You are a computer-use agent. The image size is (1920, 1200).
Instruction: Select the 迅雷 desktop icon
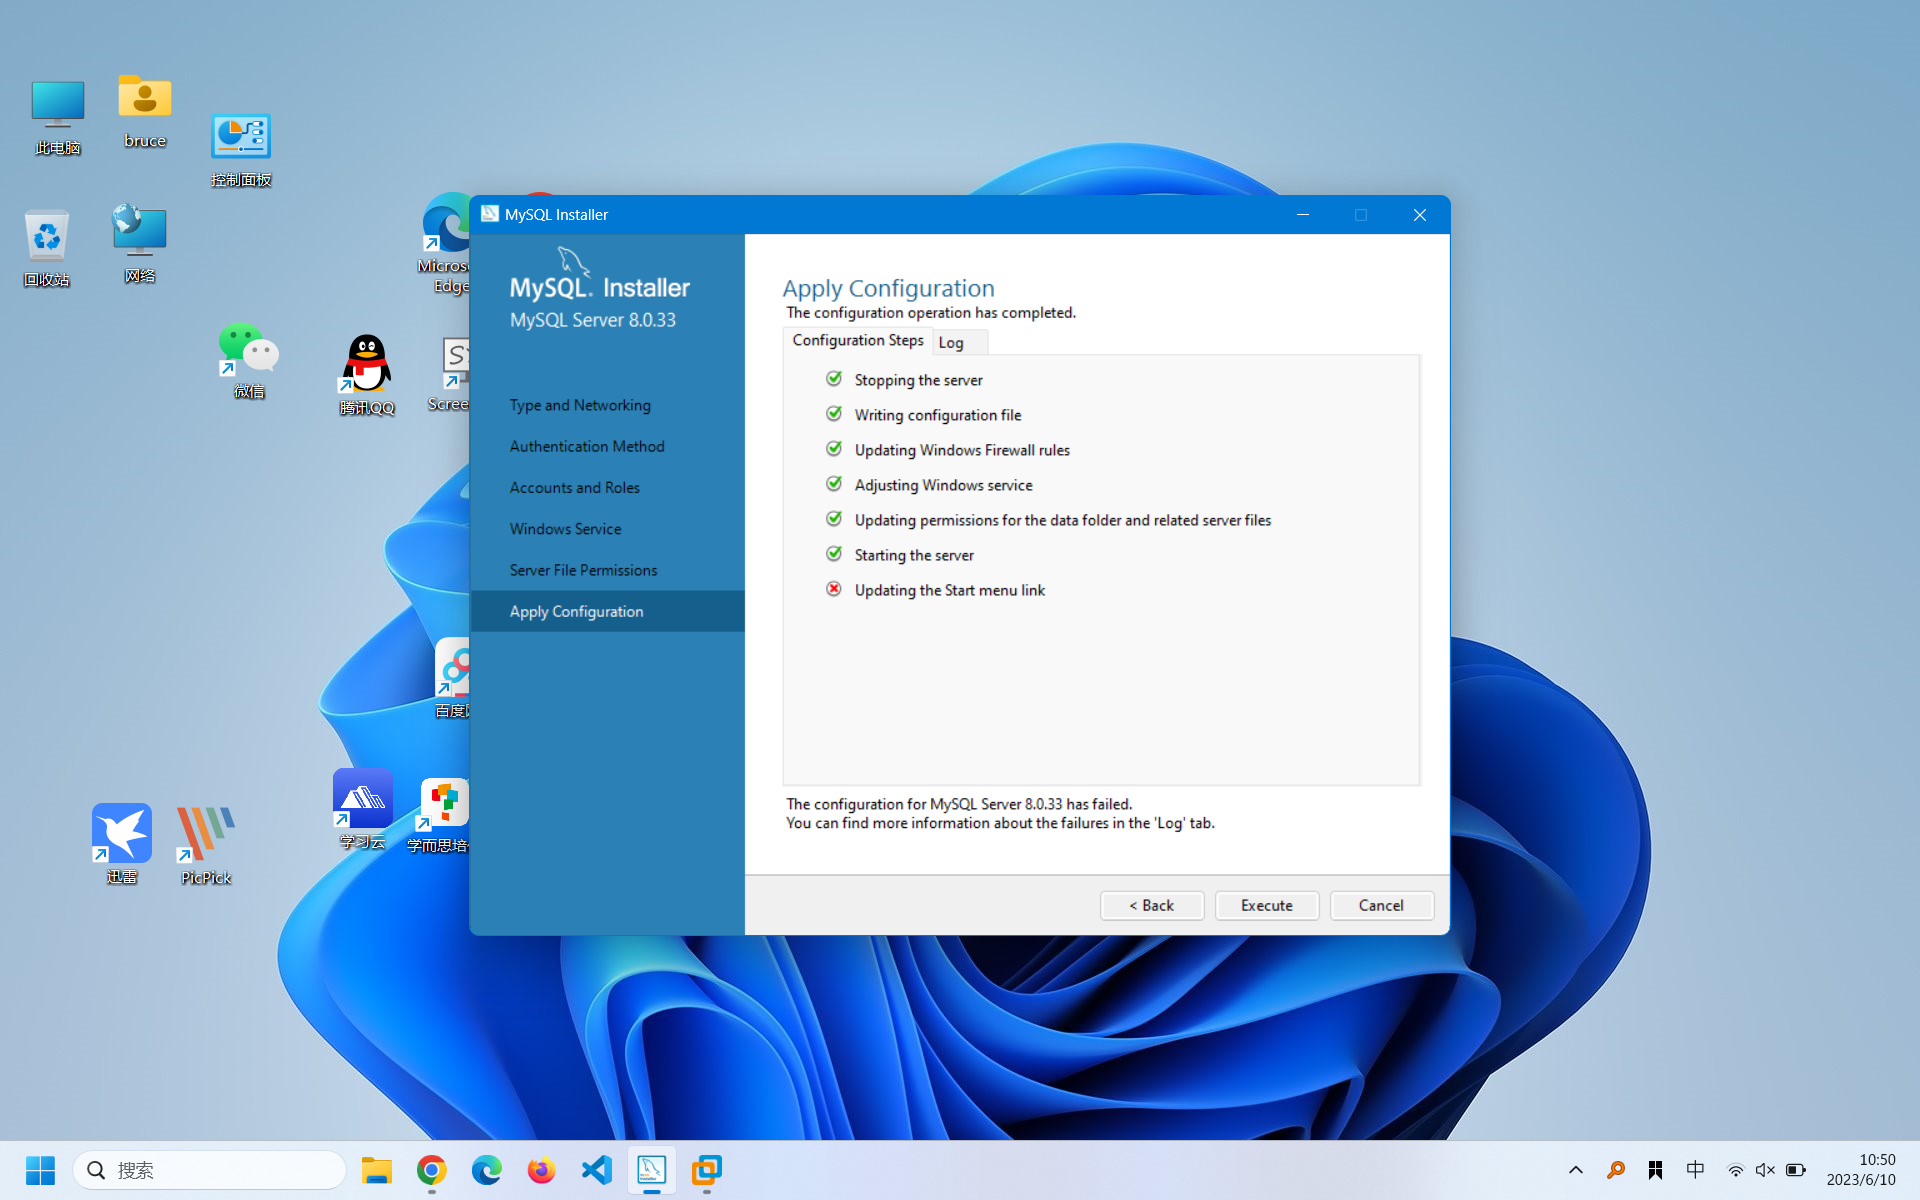[x=122, y=844]
